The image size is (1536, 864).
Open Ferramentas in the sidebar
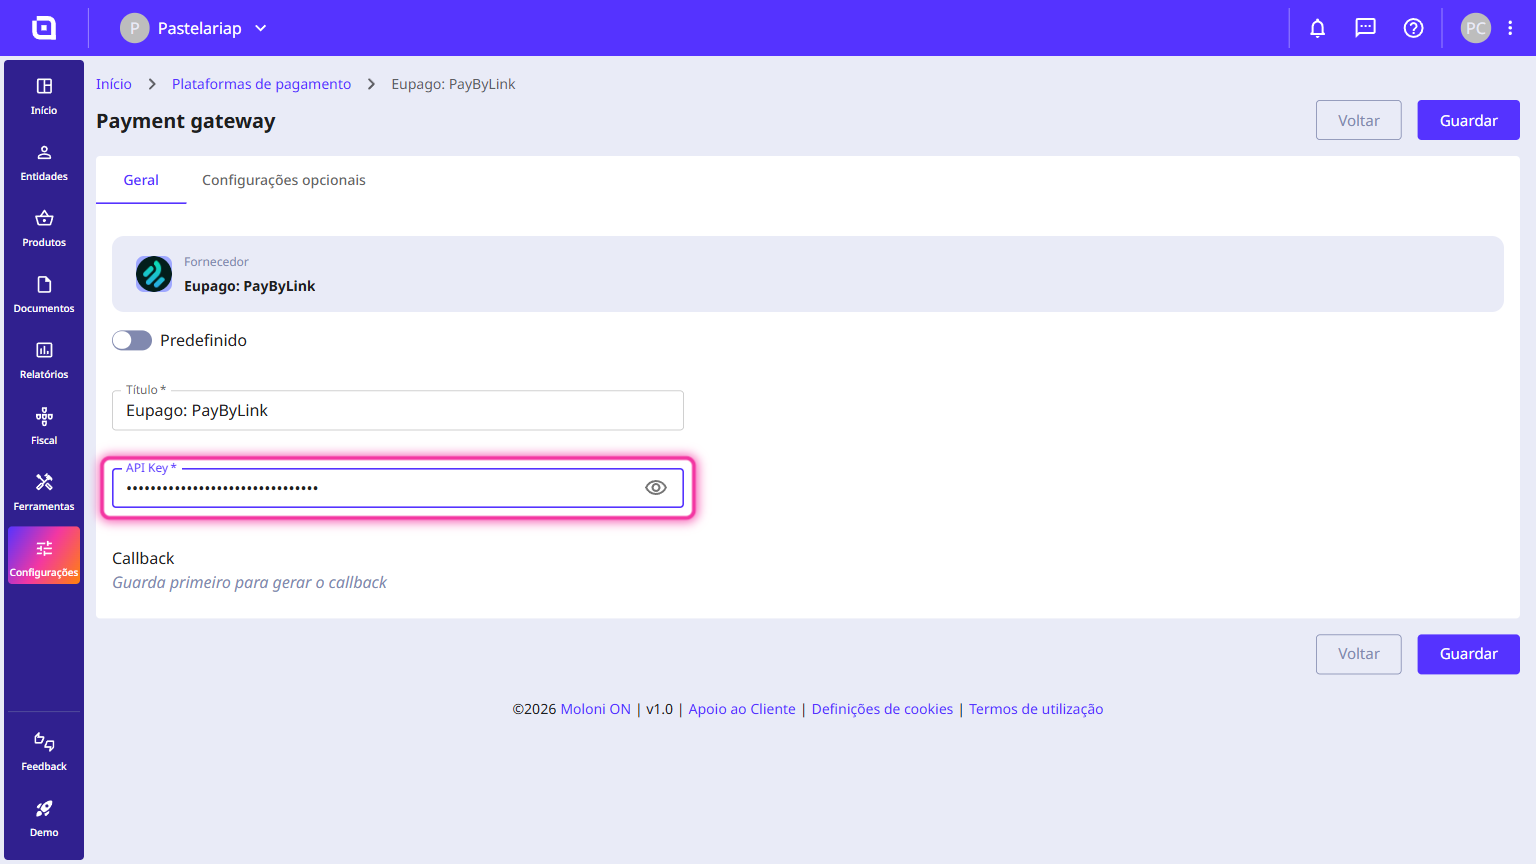[44, 492]
